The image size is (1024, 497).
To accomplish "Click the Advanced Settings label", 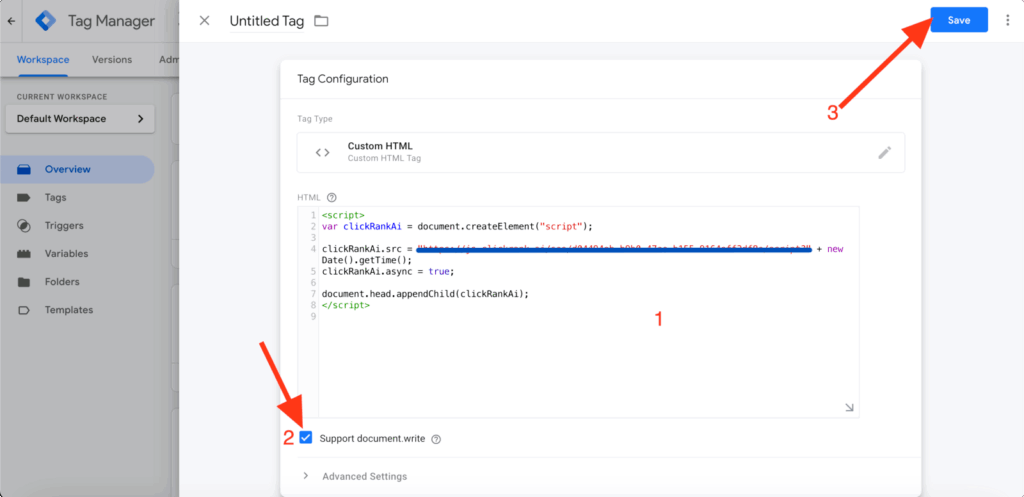I will [x=364, y=477].
